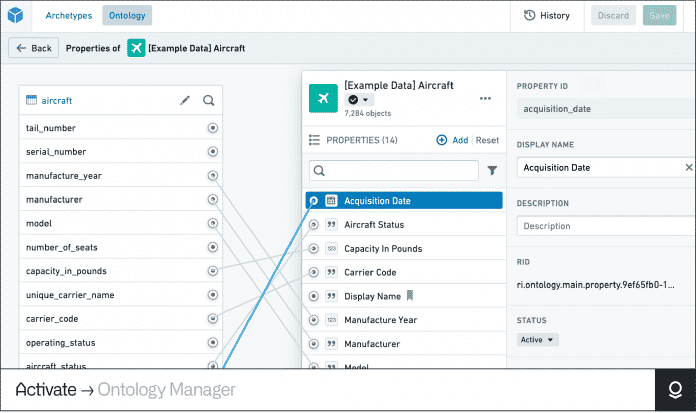
Task: Select the Carrier Code property row
Action: click(x=404, y=272)
